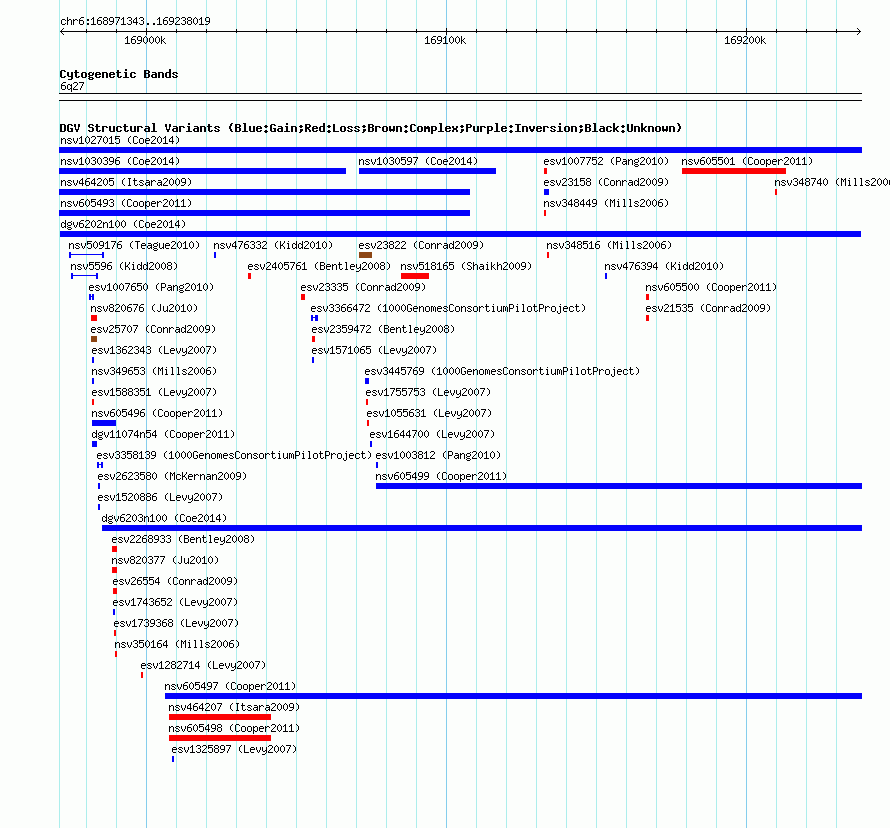Click the red bar under nsv518165
Viewport: 890px width, 828px height.
click(x=415, y=276)
